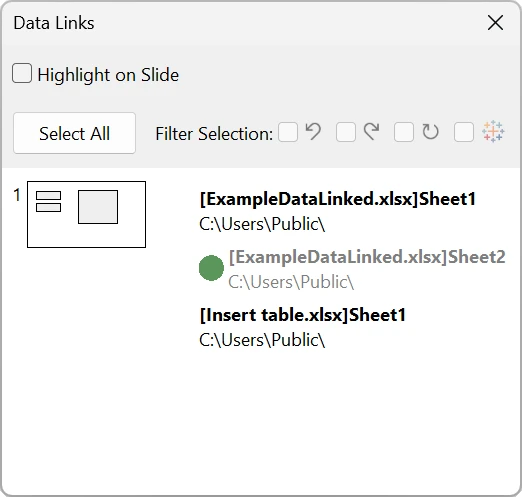Select the [Insert table.xlsx]Sheet1 link entry

click(x=303, y=327)
